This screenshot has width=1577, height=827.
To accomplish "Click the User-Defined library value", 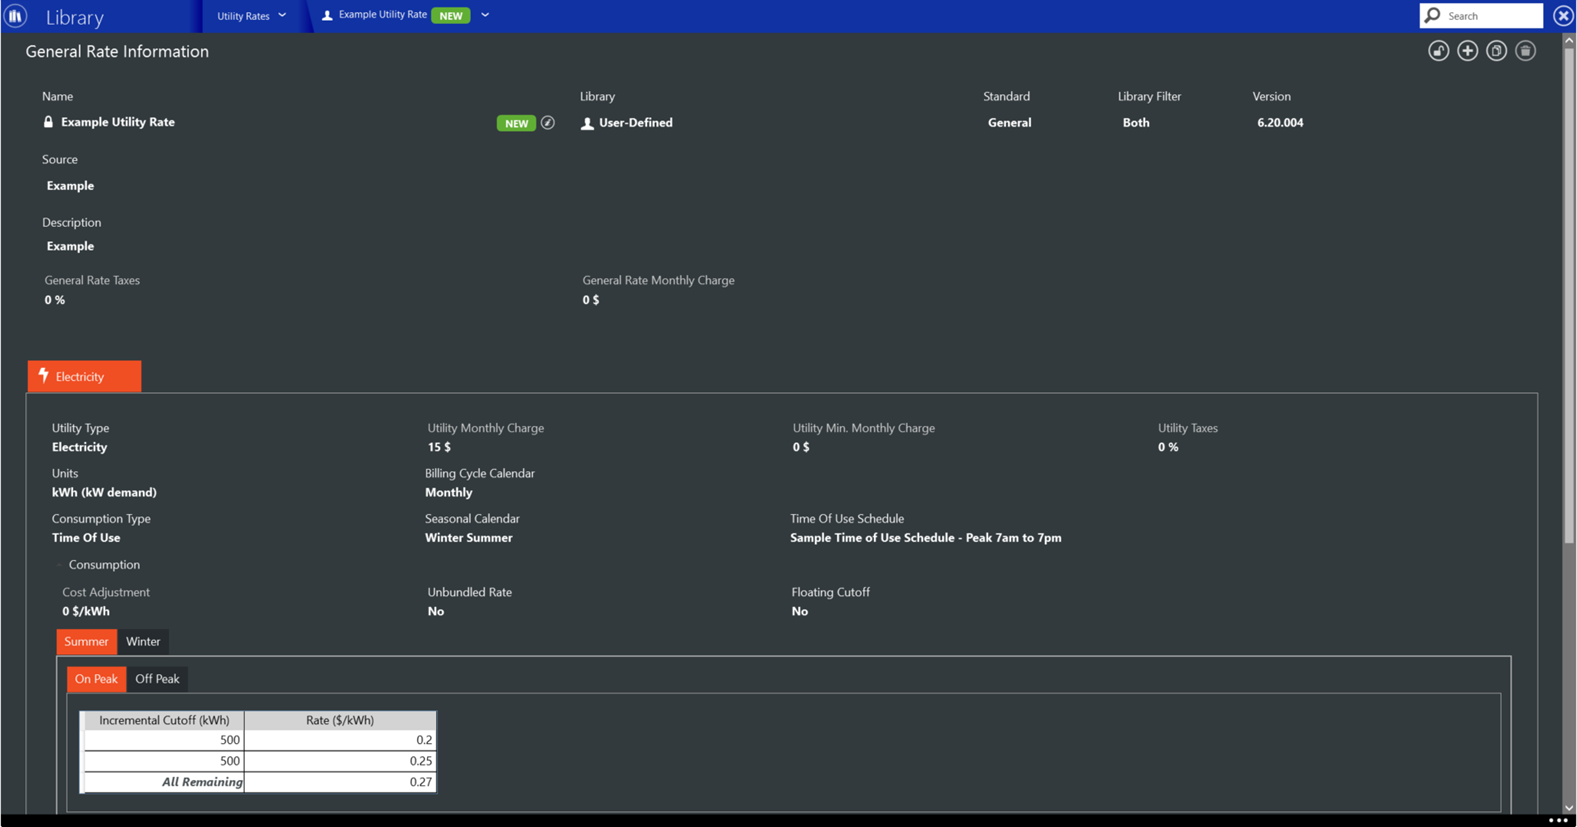I will (636, 123).
